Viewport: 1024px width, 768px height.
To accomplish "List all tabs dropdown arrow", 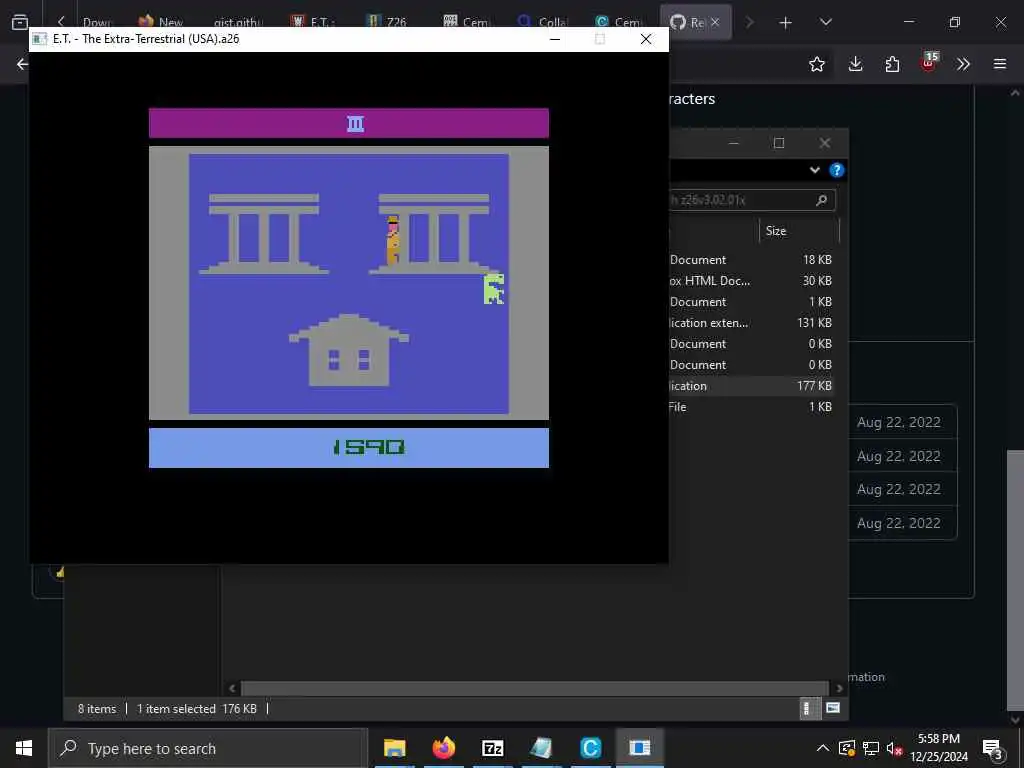I will 825,22.
